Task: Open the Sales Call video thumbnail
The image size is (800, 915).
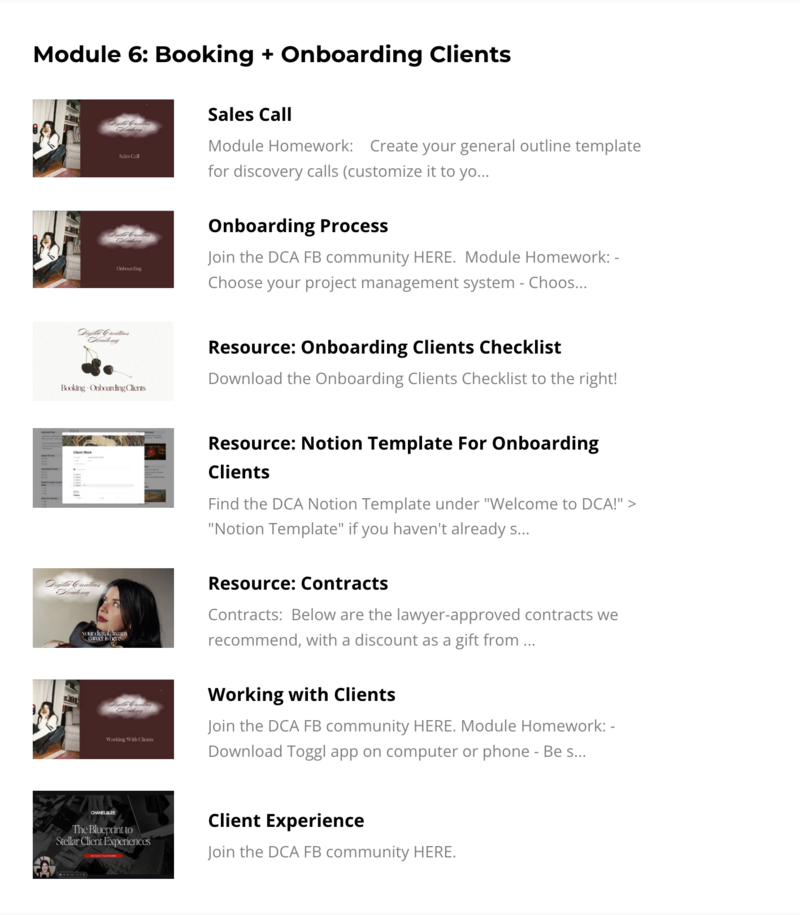Action: pyautogui.click(x=103, y=138)
